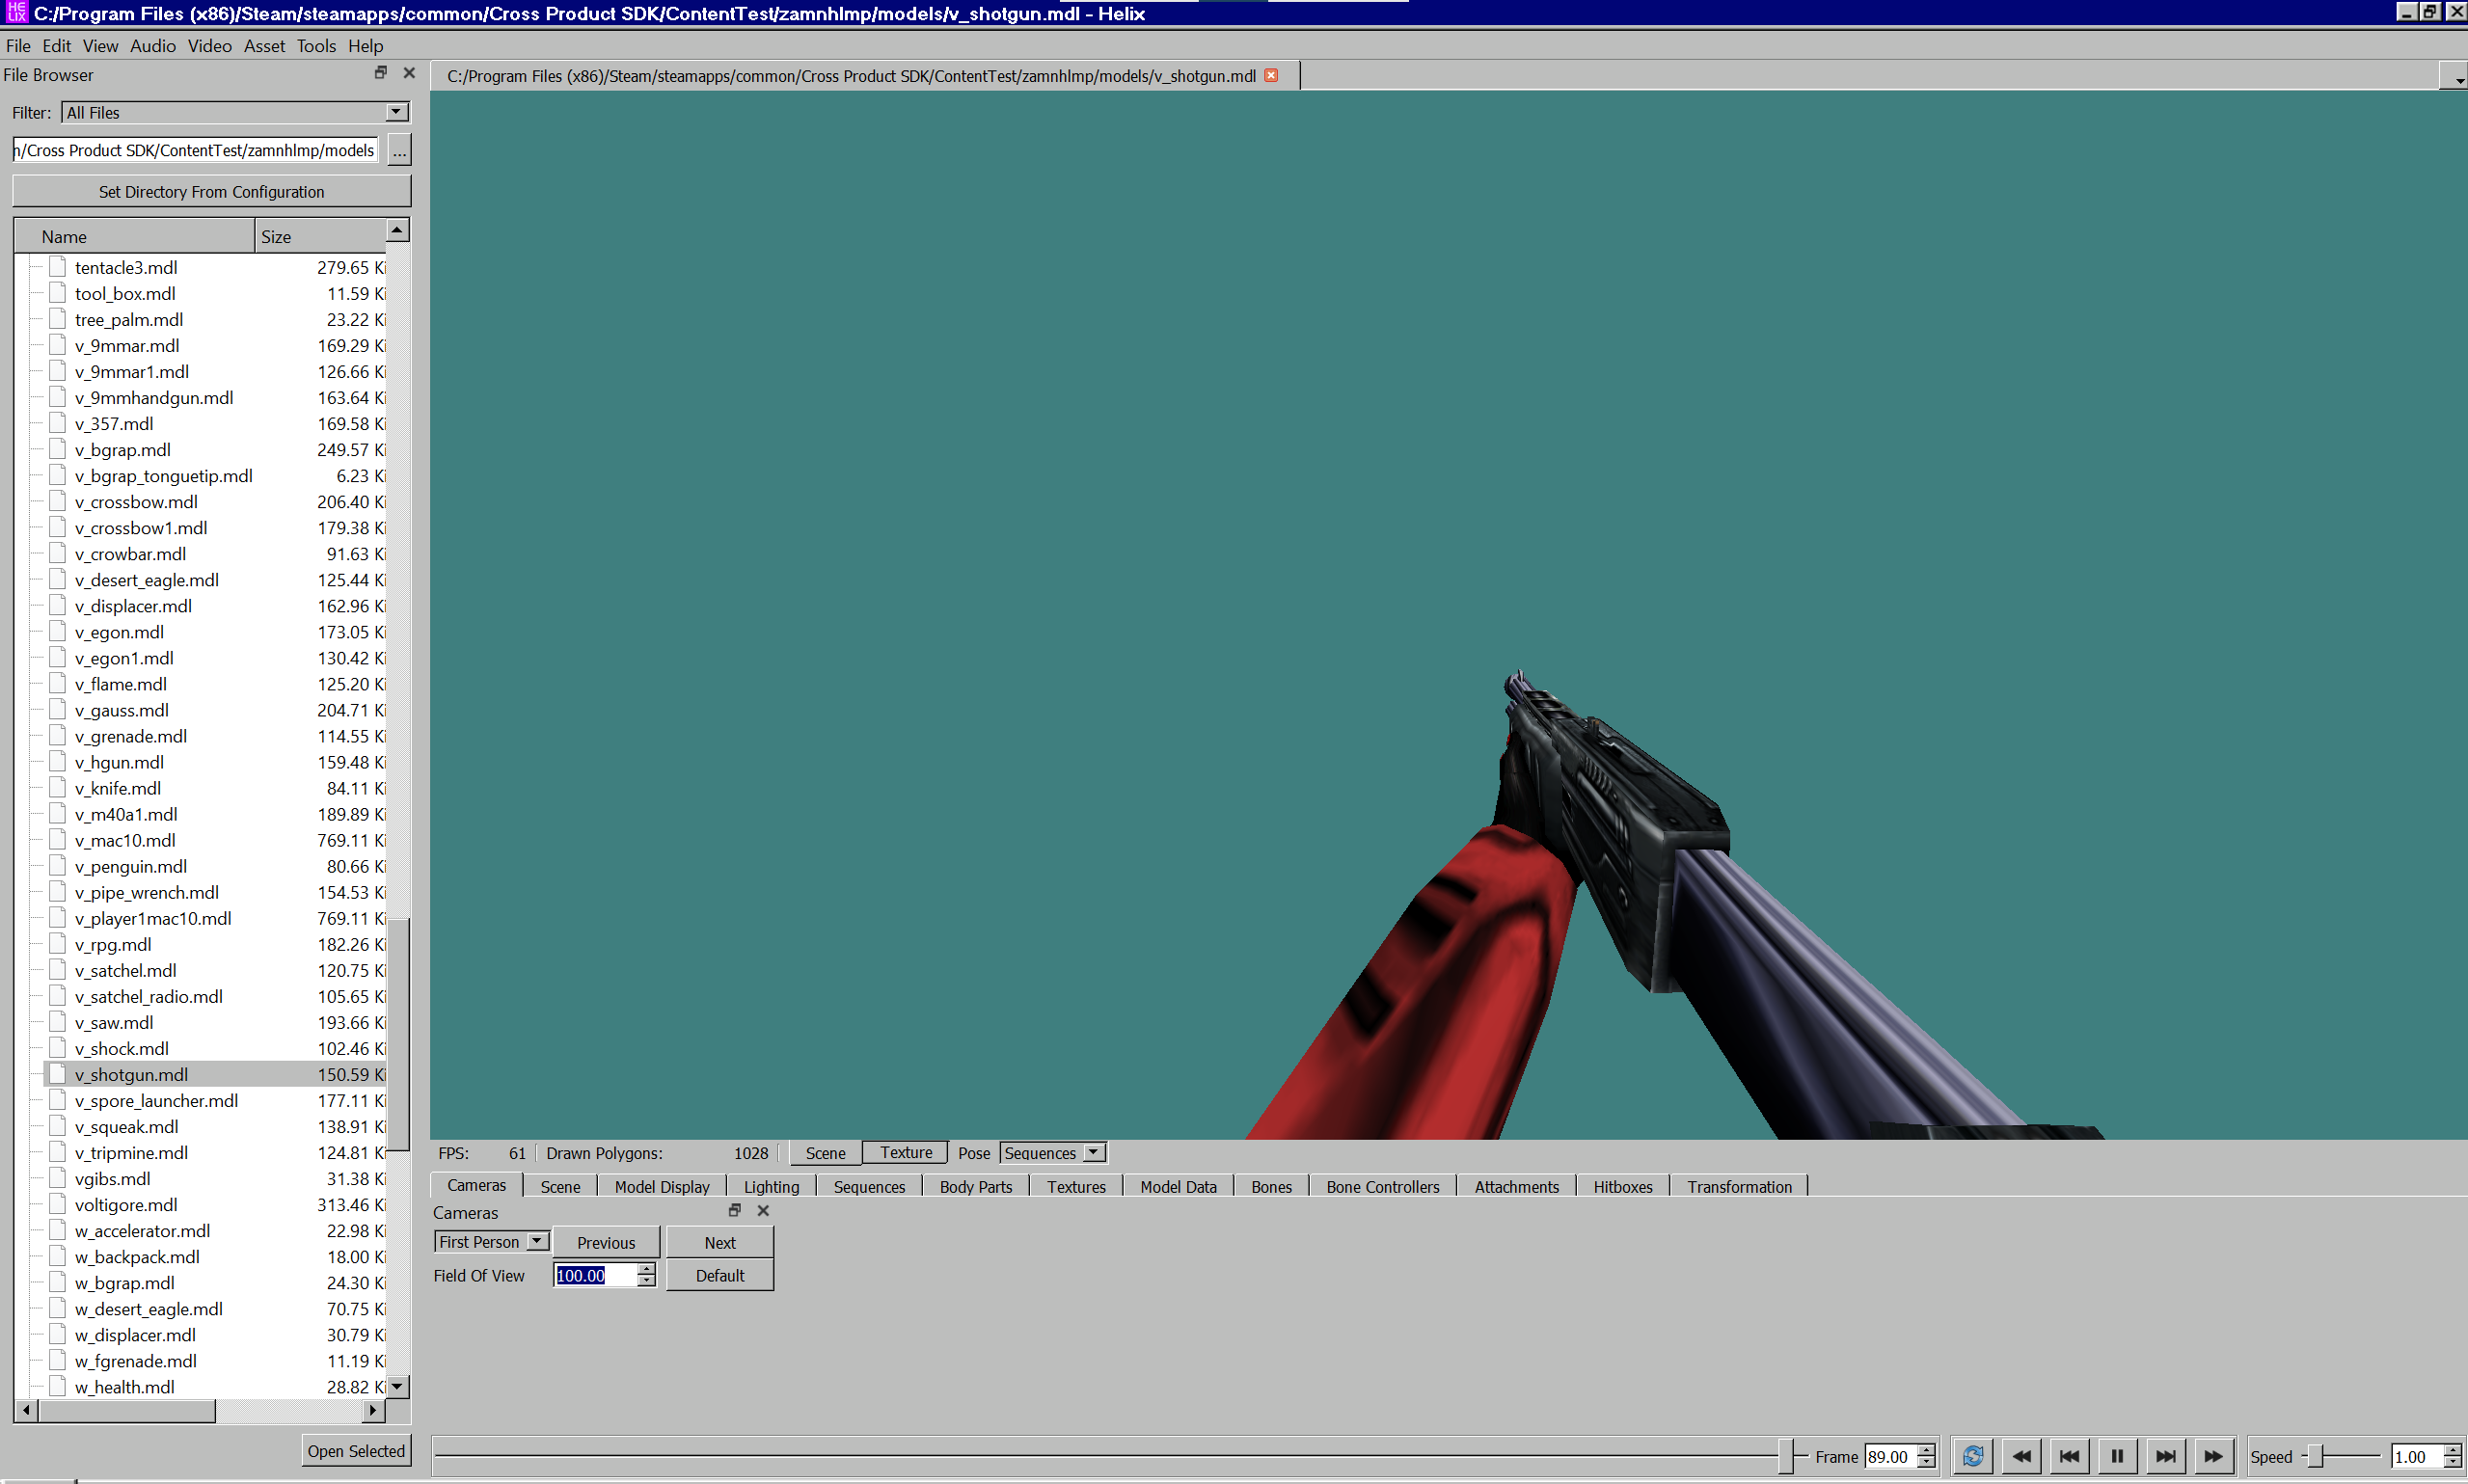
Task: Click the fast forward playback icon
Action: point(2213,1456)
